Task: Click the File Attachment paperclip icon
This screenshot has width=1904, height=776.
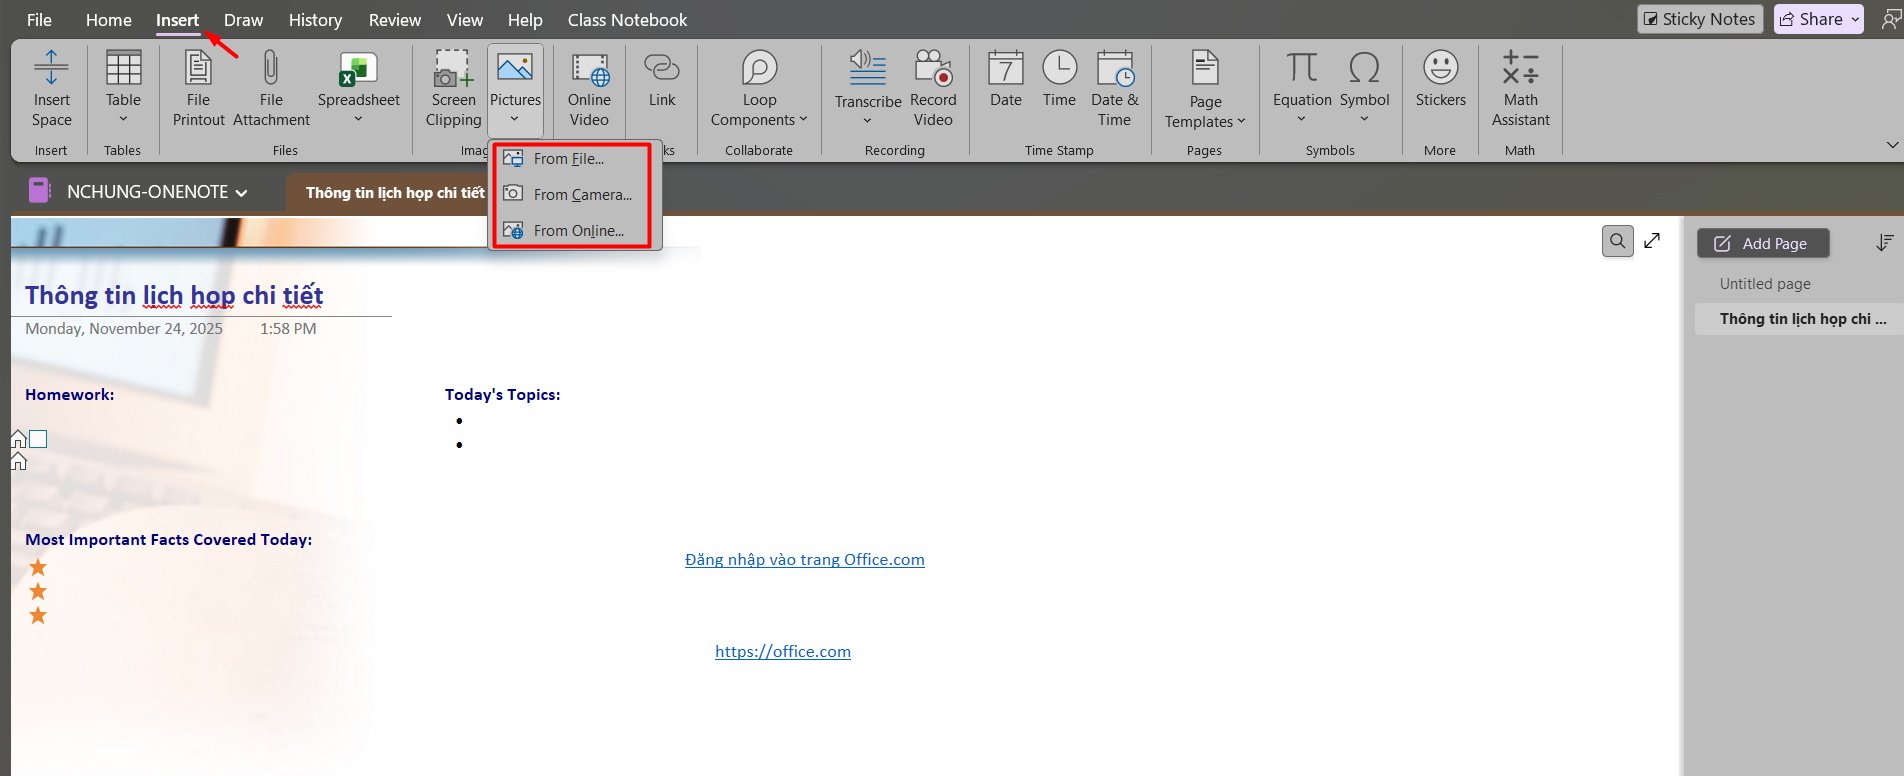Action: tap(270, 69)
